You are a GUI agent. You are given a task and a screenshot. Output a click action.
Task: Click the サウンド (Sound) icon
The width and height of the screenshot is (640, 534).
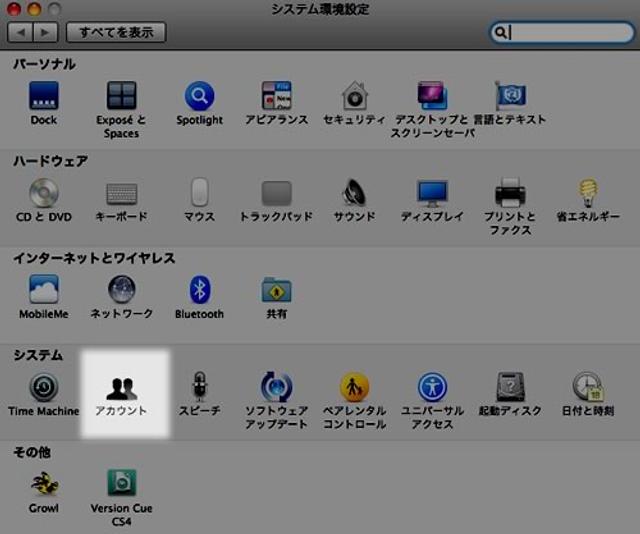[x=354, y=193]
